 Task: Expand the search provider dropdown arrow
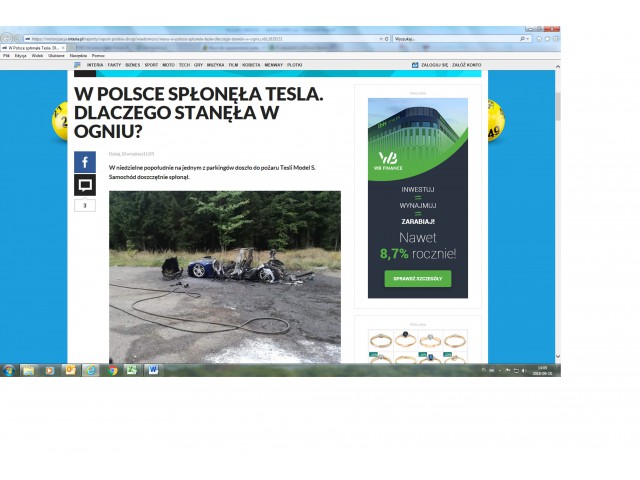[x=530, y=38]
